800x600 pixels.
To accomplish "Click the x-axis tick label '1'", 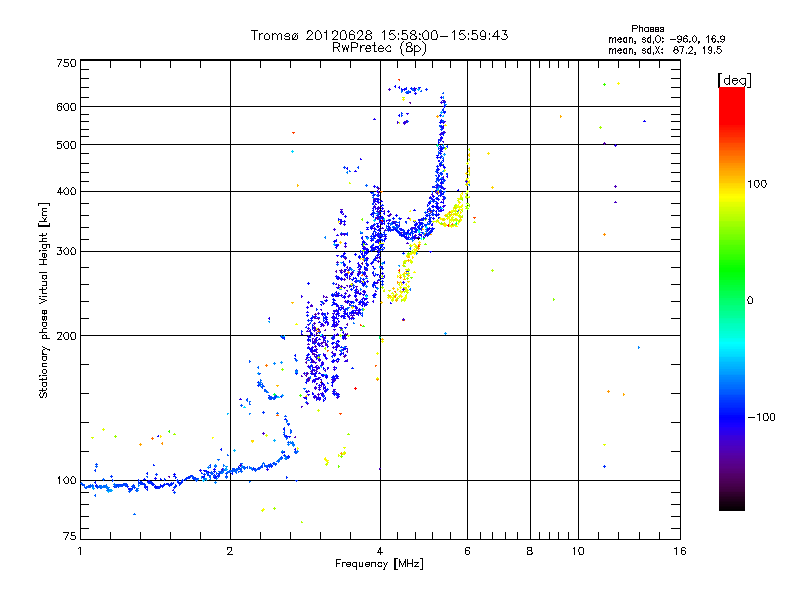I will (x=80, y=551).
